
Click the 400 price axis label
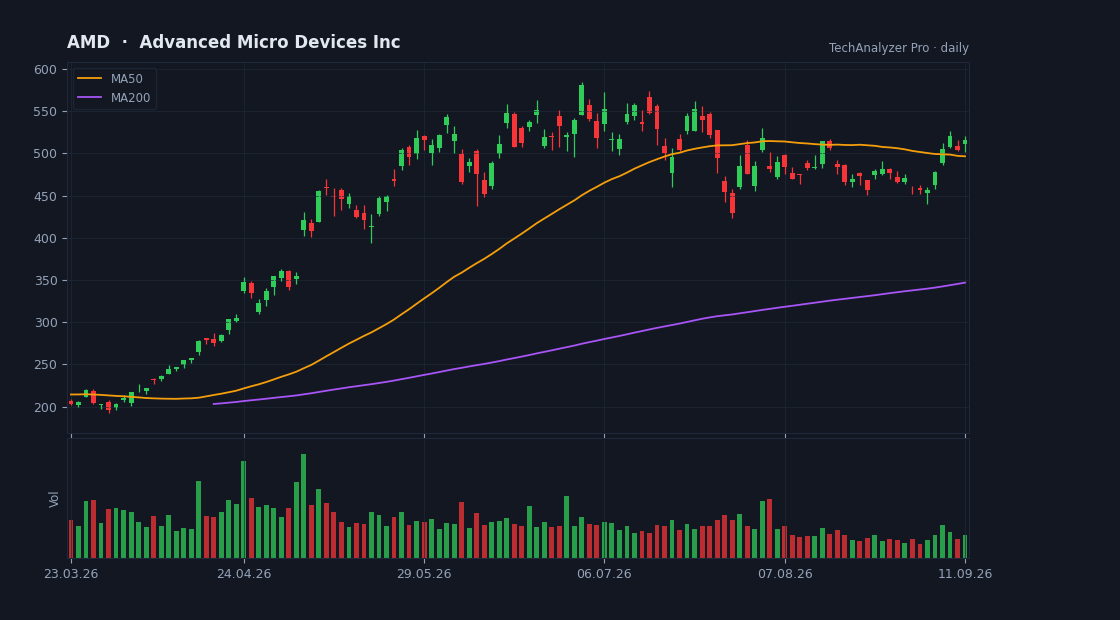pos(45,239)
